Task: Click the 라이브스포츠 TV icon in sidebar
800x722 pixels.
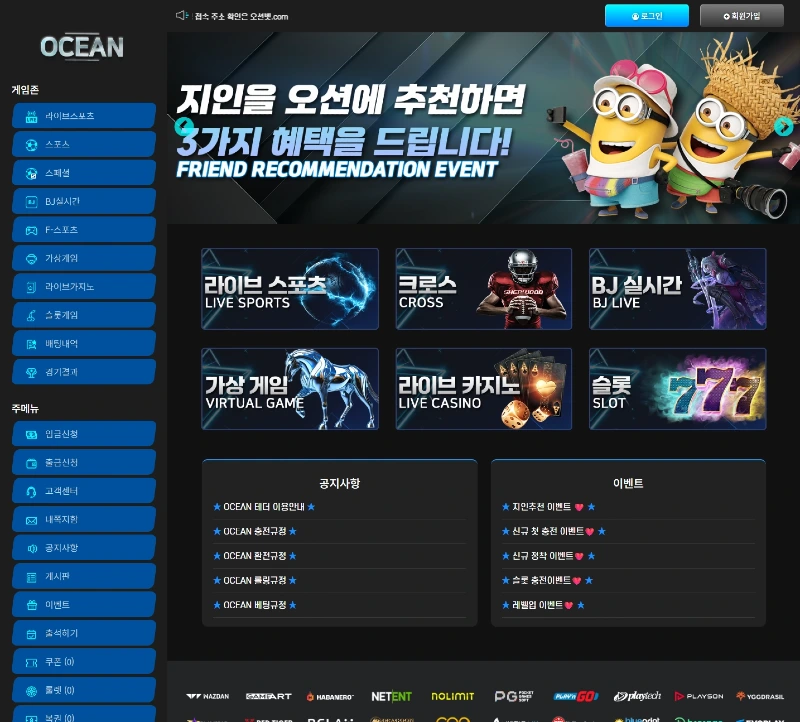Action: pos(31,116)
